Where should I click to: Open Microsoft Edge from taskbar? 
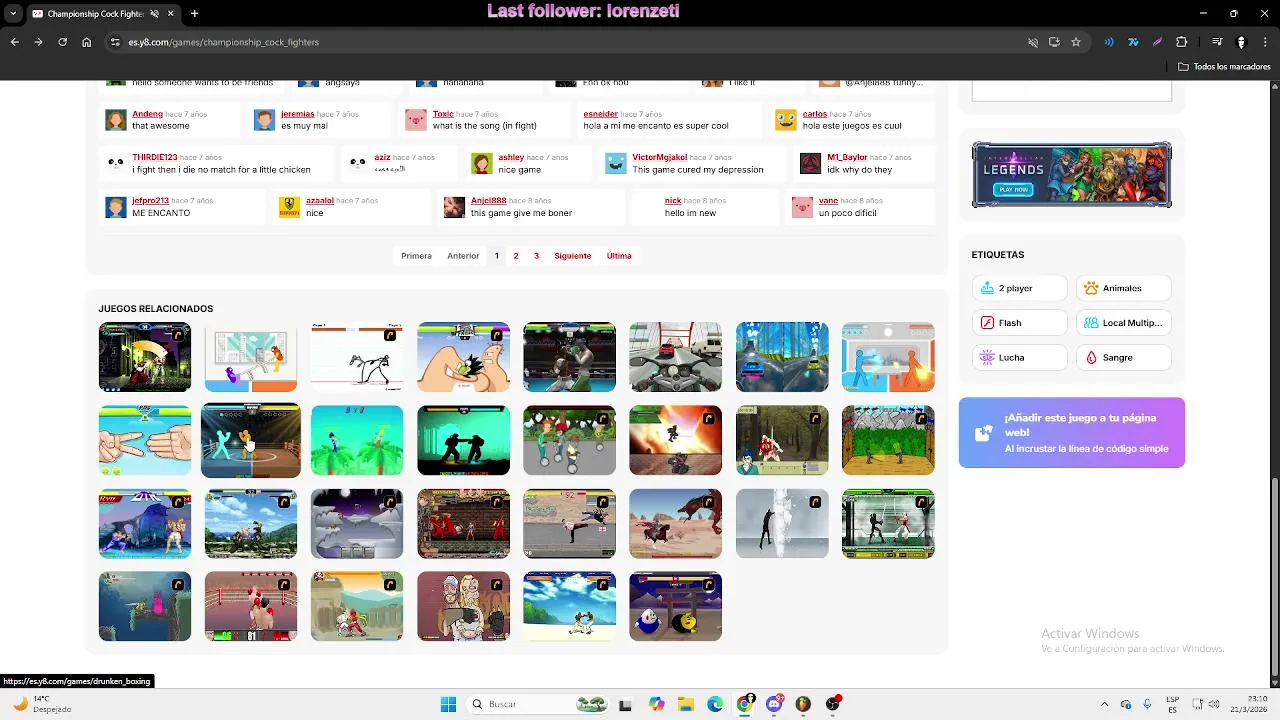(x=715, y=704)
